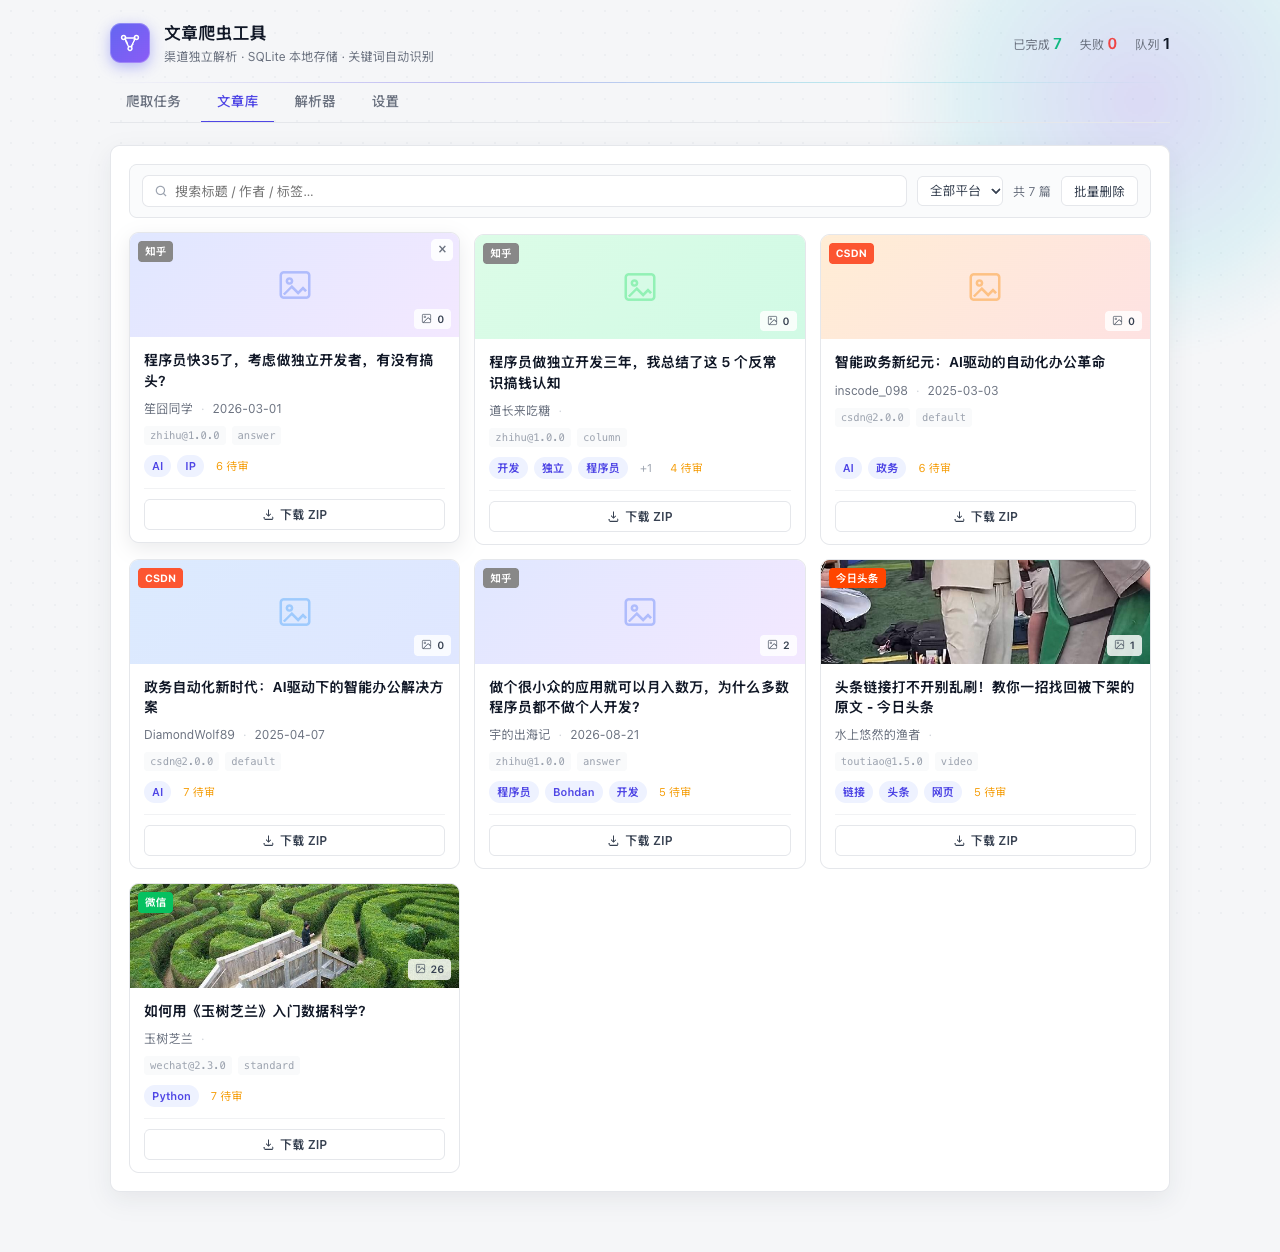Screen dimensions: 1280x1252
Task: Click image count badge on '程序员快35了' card
Action: pos(433,319)
